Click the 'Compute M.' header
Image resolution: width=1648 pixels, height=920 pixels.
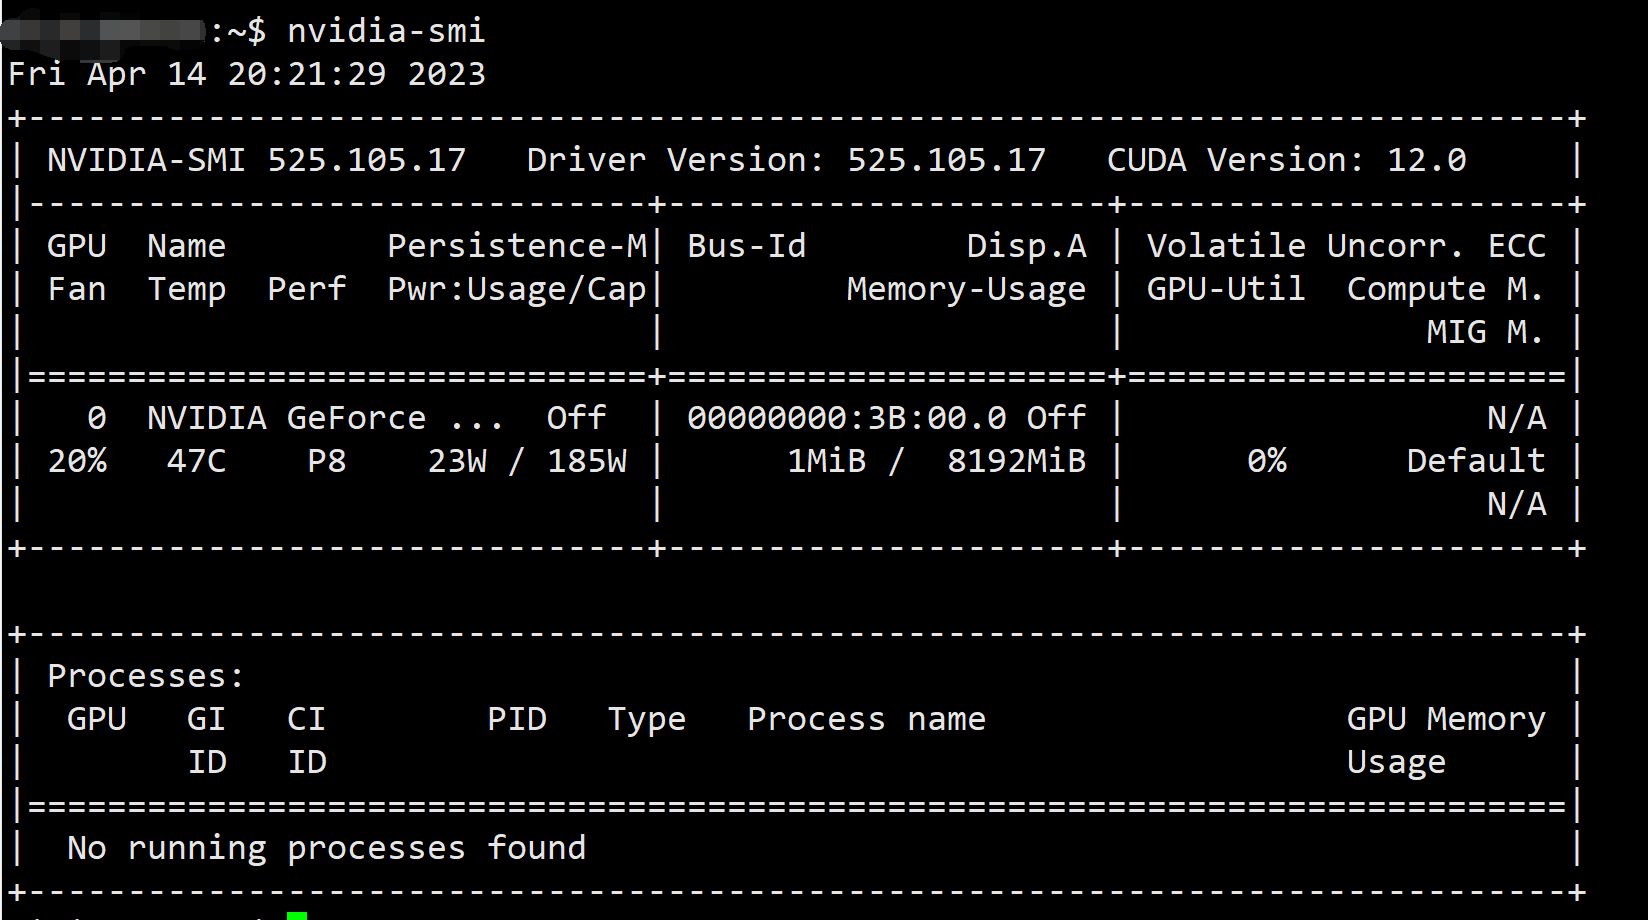coord(1446,290)
